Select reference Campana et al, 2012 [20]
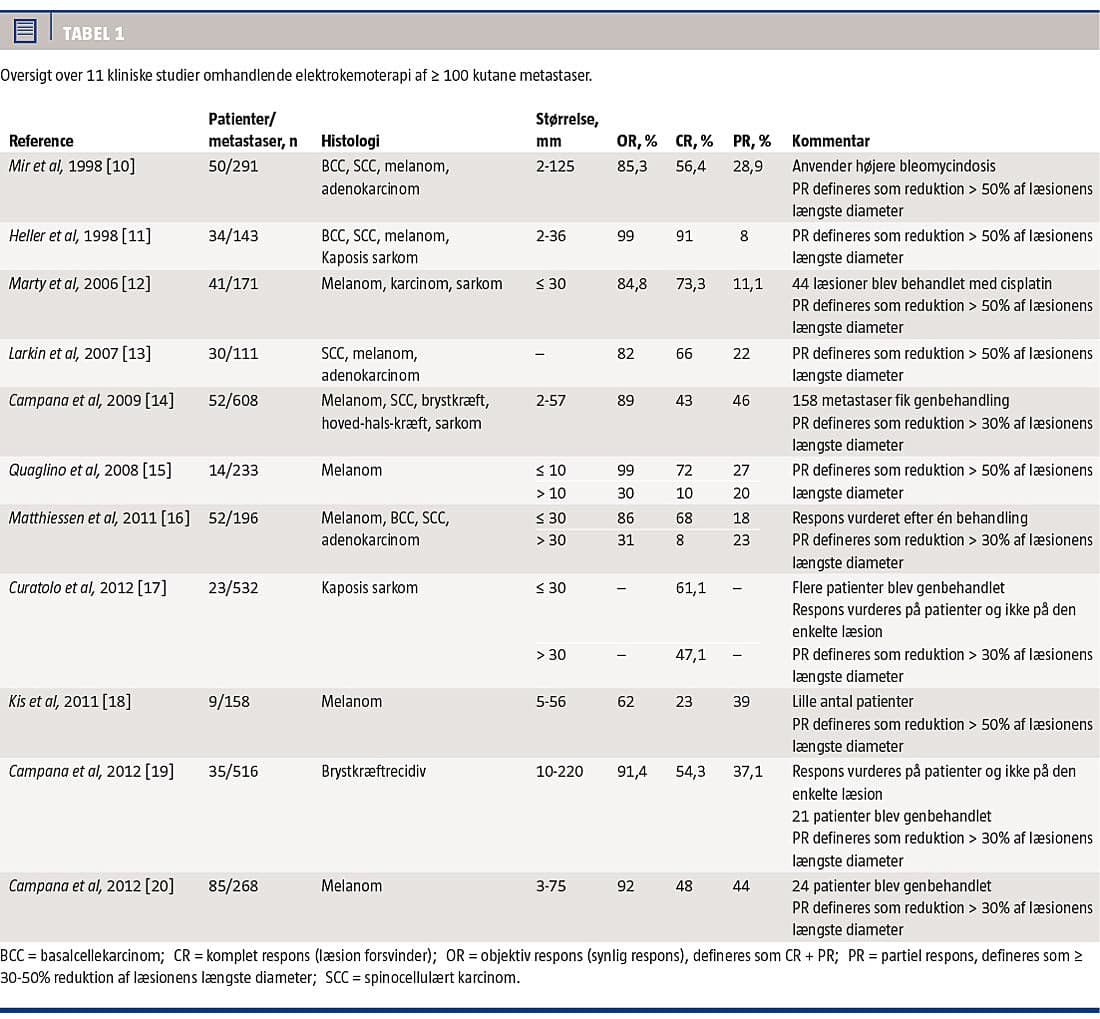 pos(91,886)
